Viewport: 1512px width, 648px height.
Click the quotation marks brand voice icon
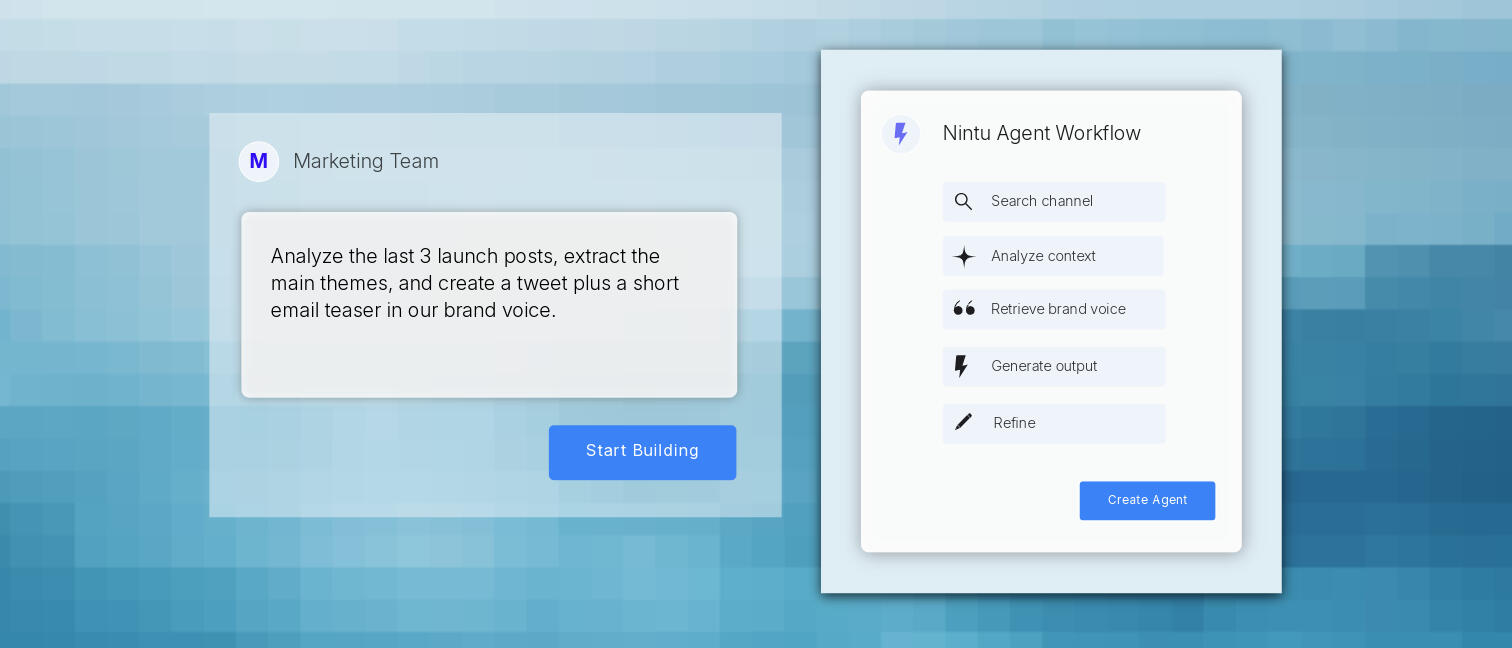pos(964,309)
